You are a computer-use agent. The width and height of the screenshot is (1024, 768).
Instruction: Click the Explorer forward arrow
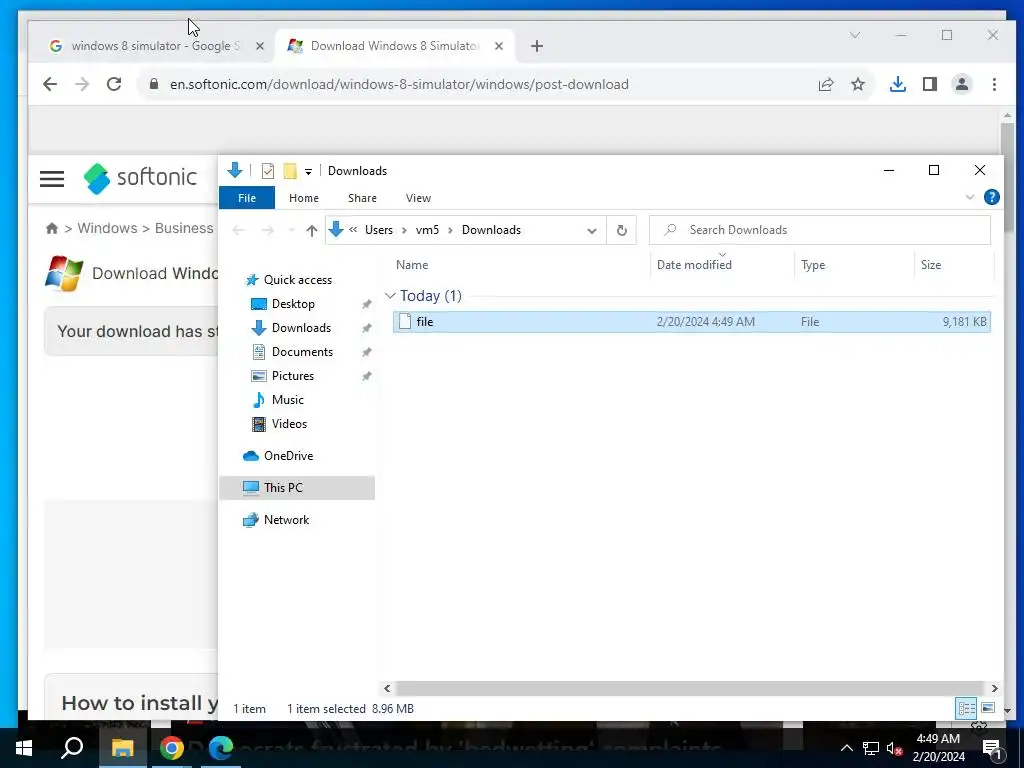tap(268, 230)
